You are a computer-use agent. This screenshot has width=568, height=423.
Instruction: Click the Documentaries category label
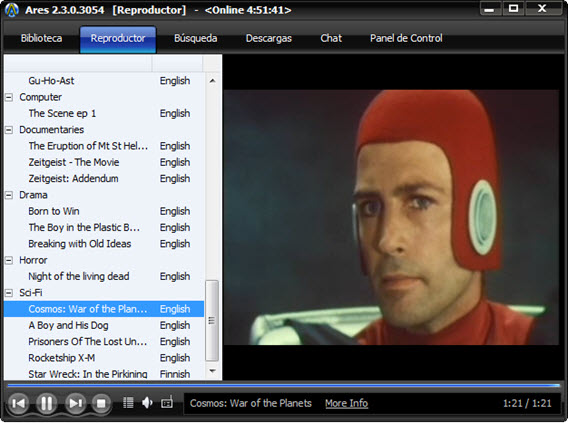coord(51,130)
